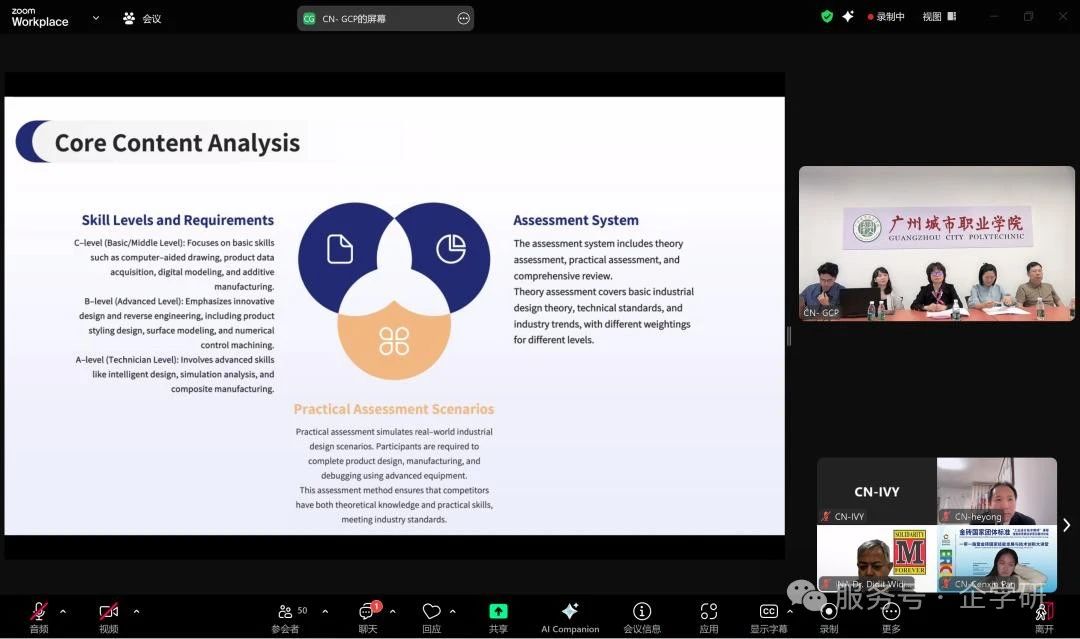
Task: Click the green encryption shield icon
Action: coord(826,17)
